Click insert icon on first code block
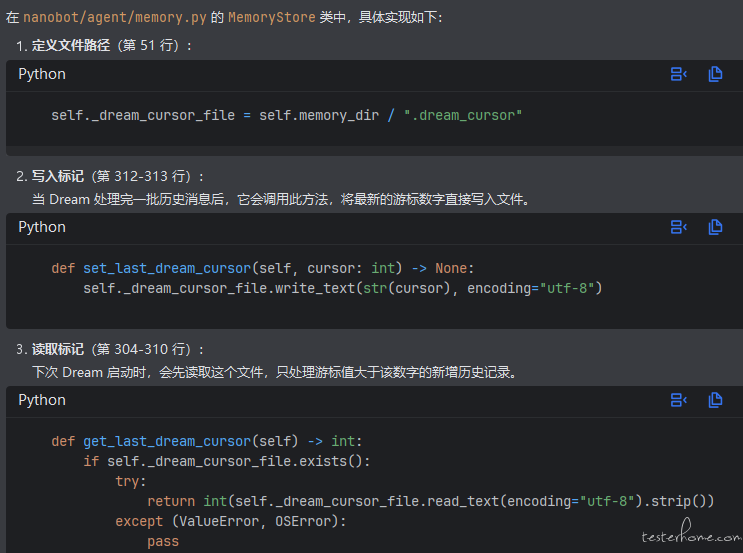This screenshot has width=743, height=553. click(x=679, y=74)
